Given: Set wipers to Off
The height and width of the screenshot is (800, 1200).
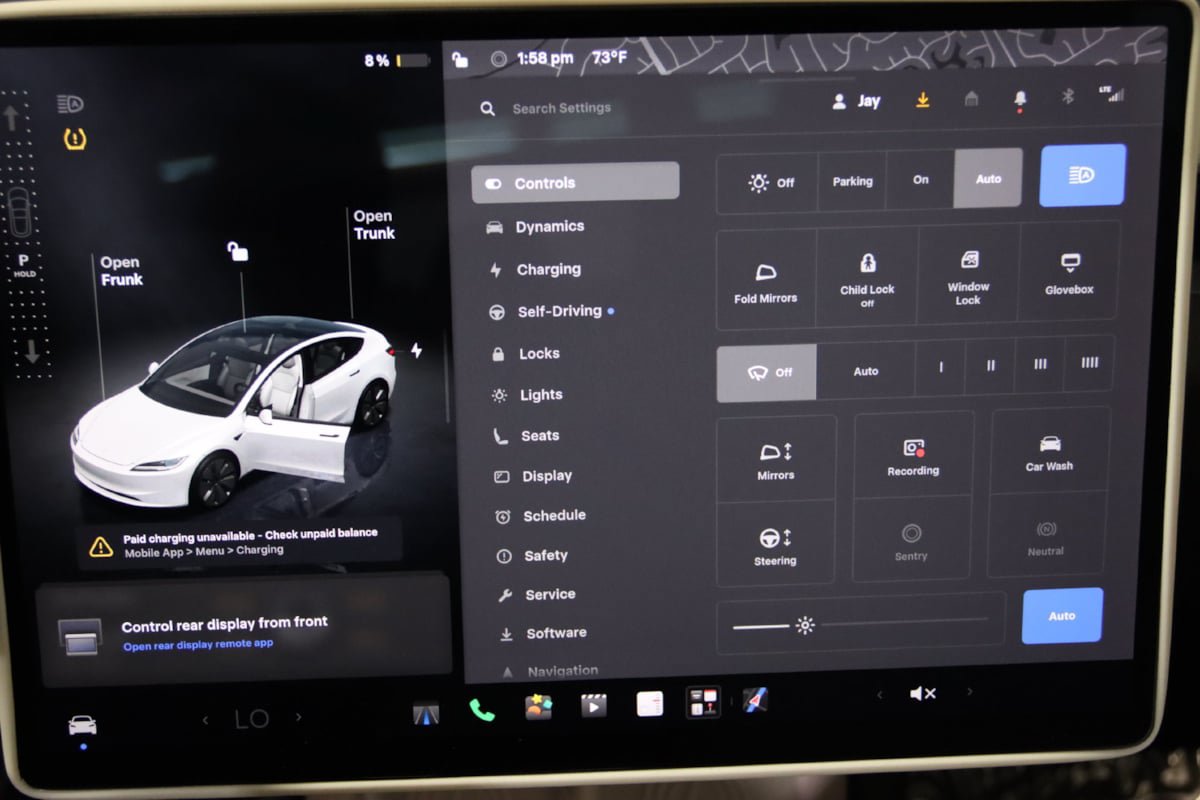Looking at the screenshot, I should coord(767,372).
